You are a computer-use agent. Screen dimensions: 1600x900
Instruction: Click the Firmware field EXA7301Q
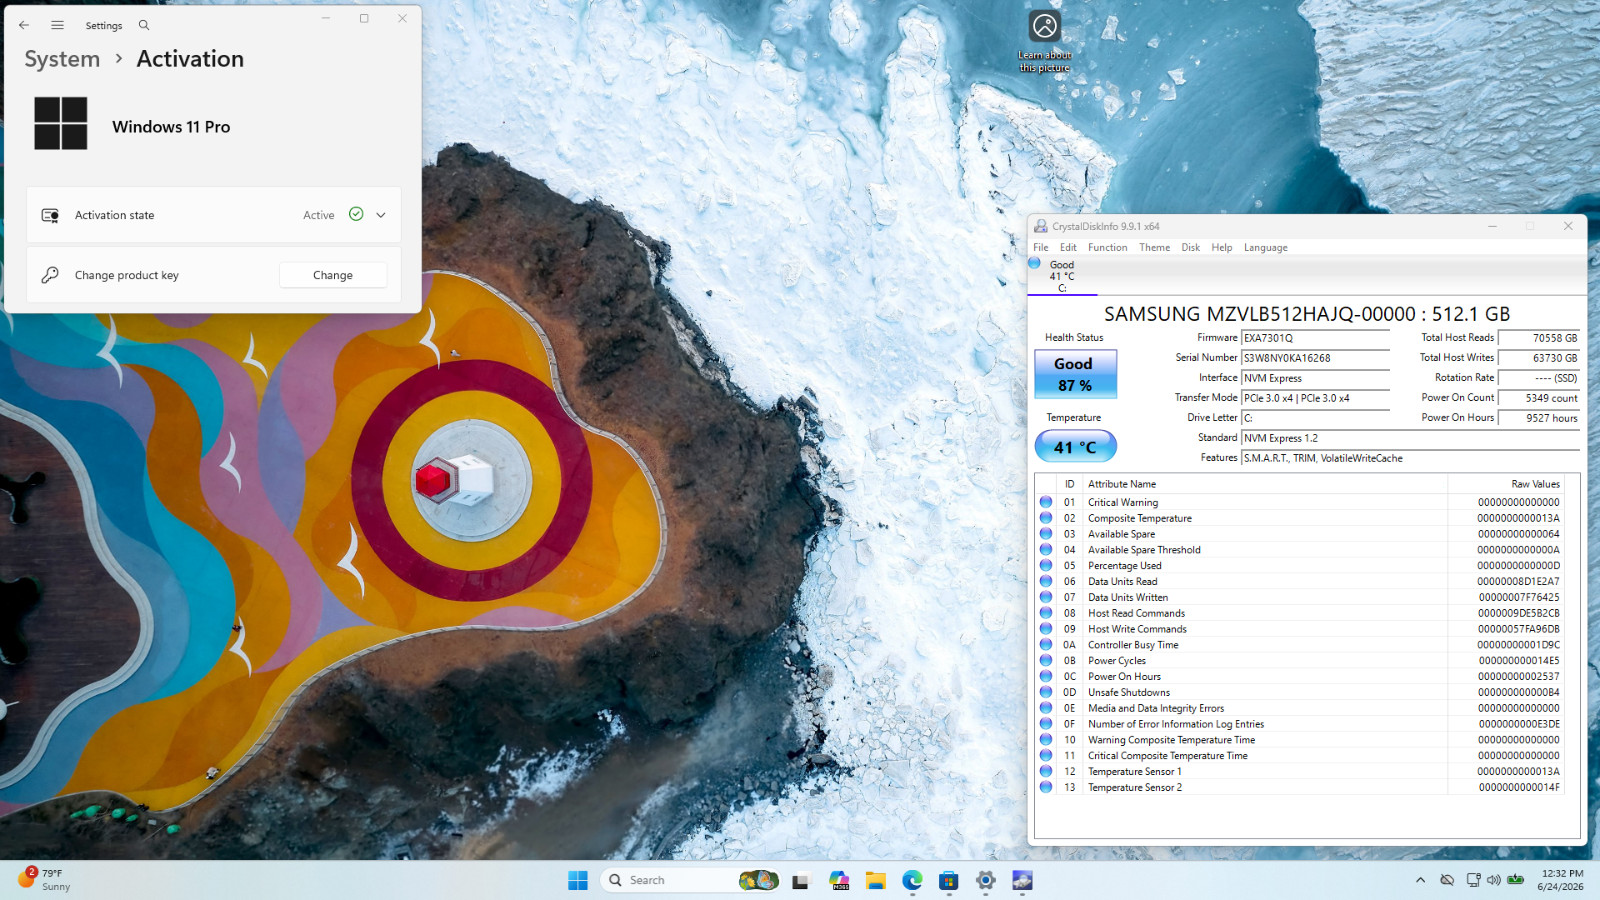[x=1315, y=338]
